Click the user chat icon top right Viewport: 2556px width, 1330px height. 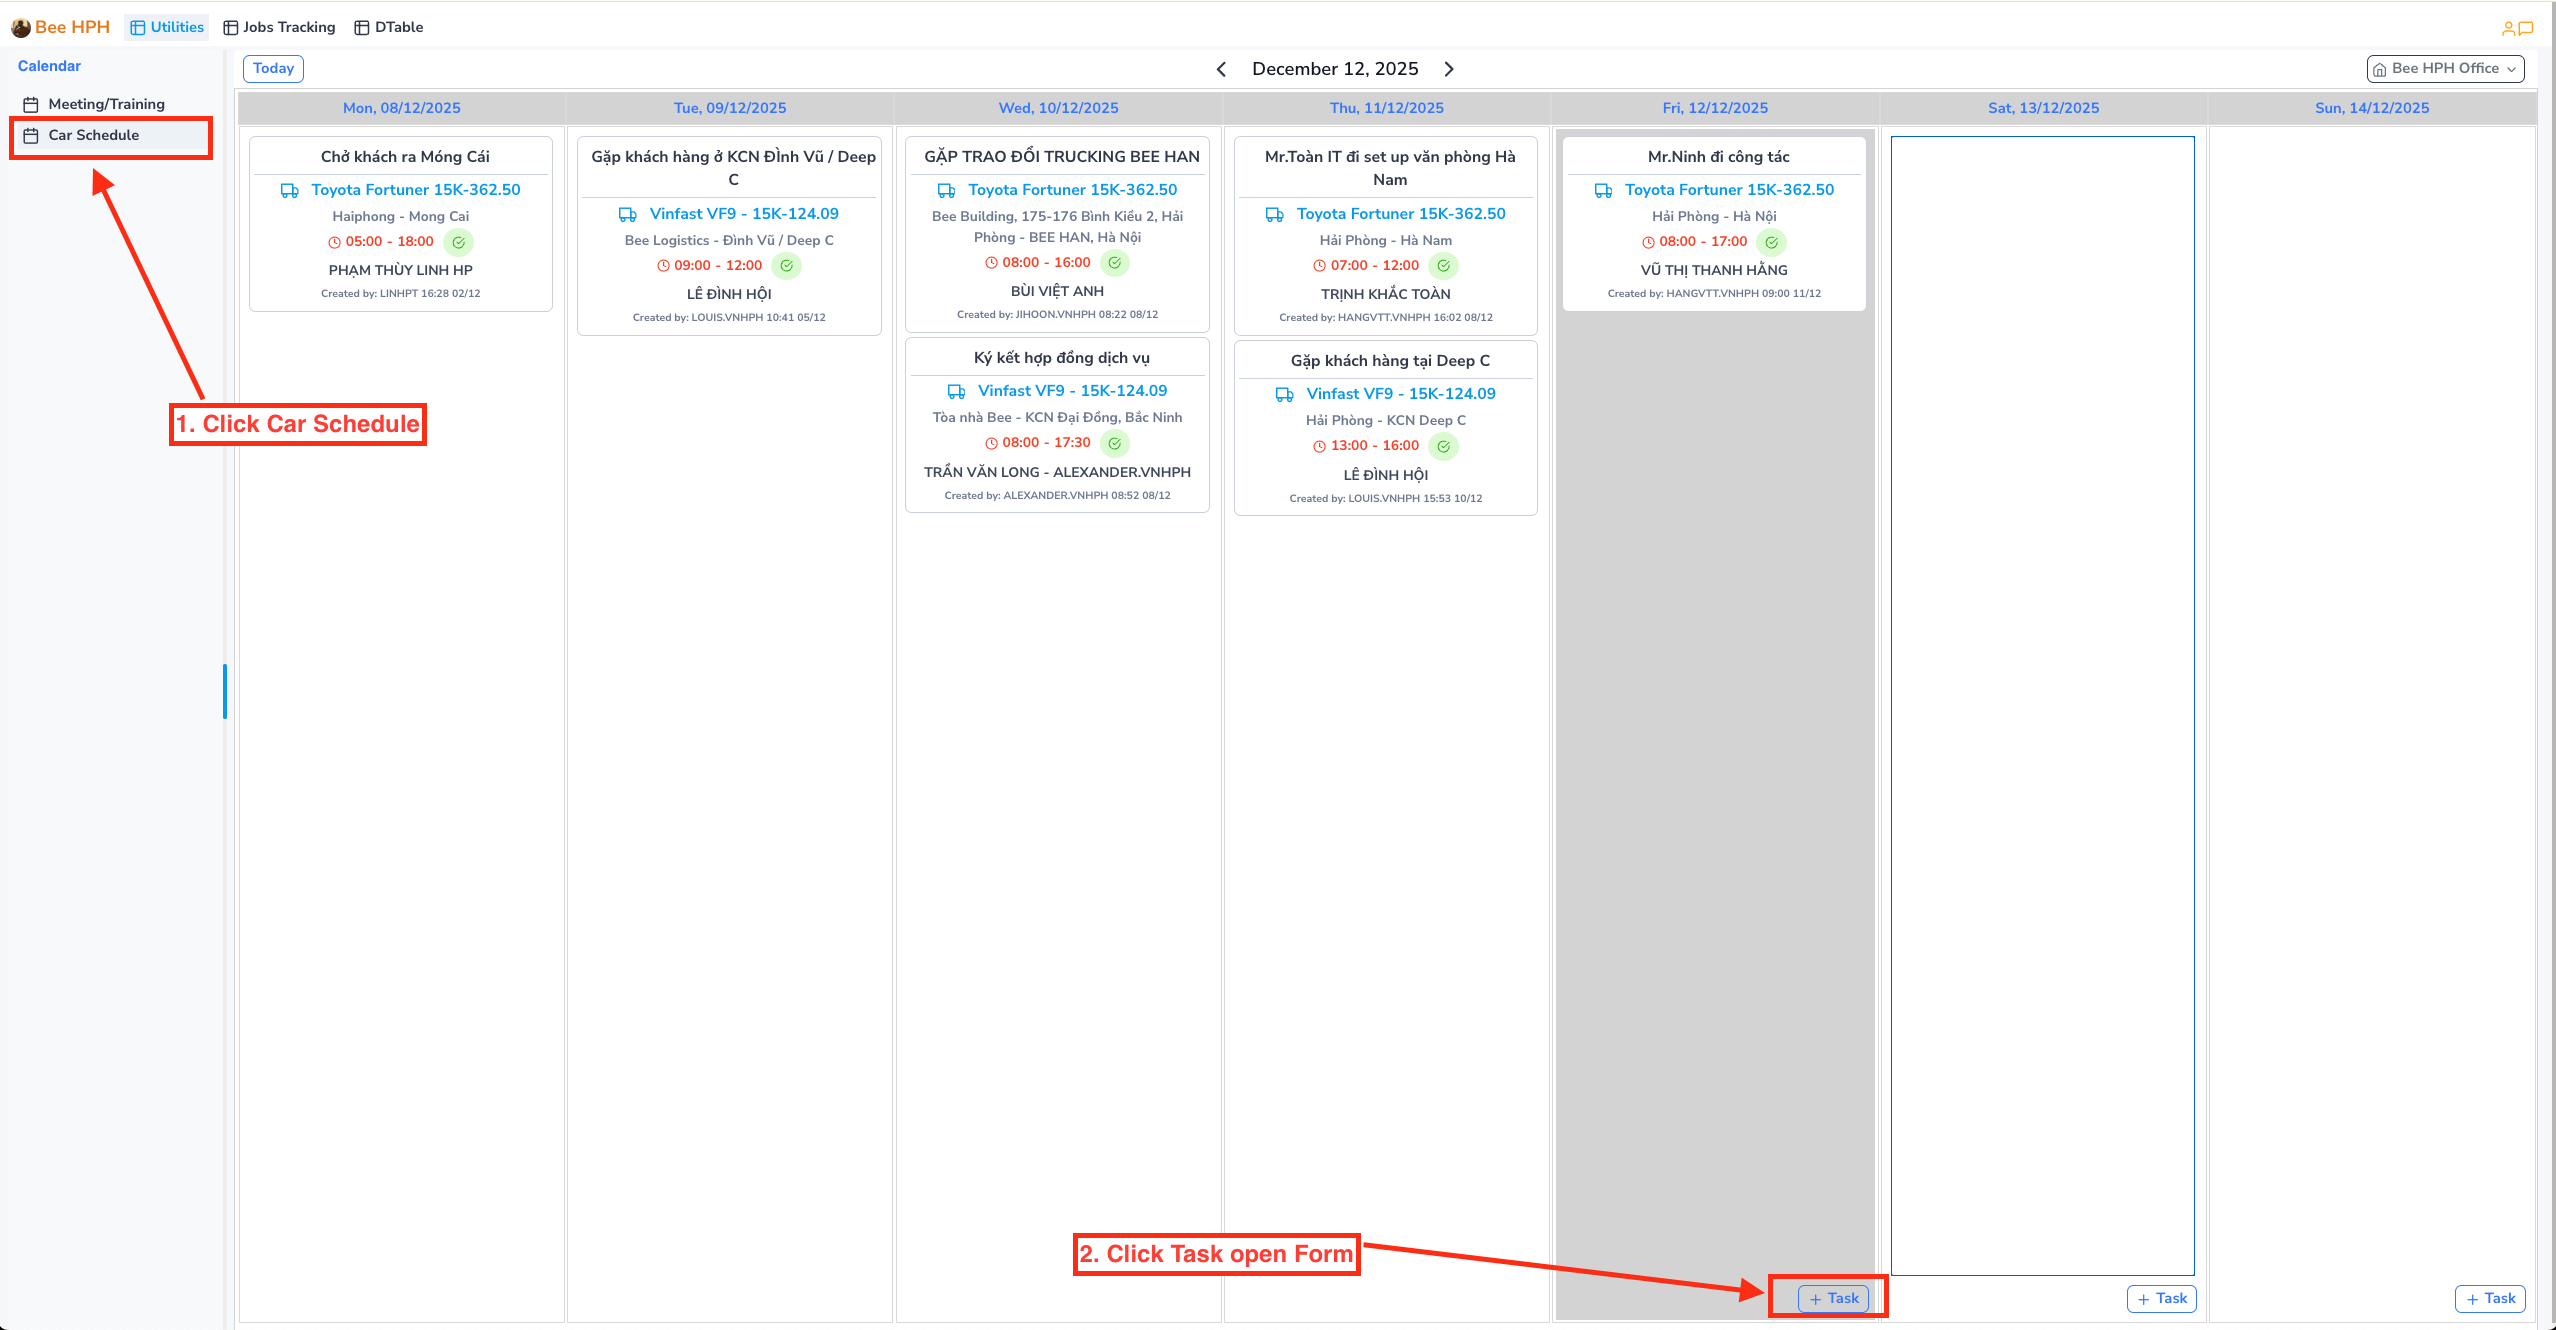[2517, 28]
